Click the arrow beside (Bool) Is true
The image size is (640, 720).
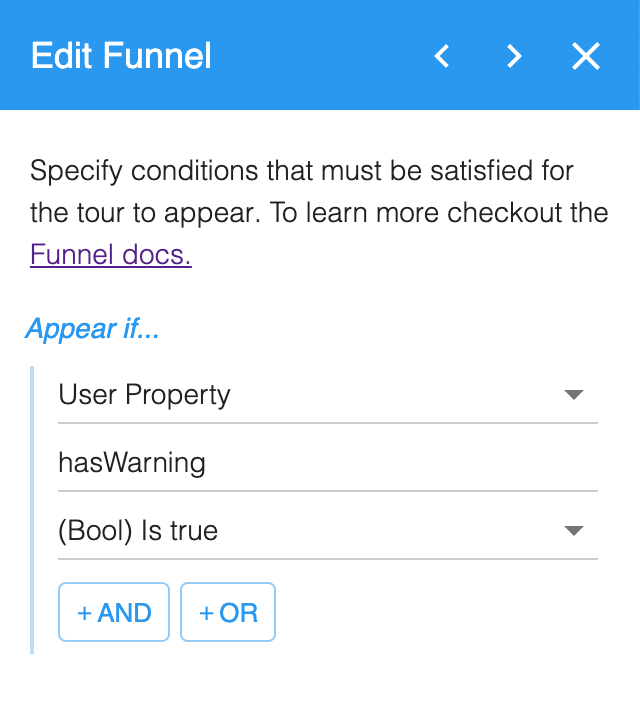pyautogui.click(x=573, y=531)
